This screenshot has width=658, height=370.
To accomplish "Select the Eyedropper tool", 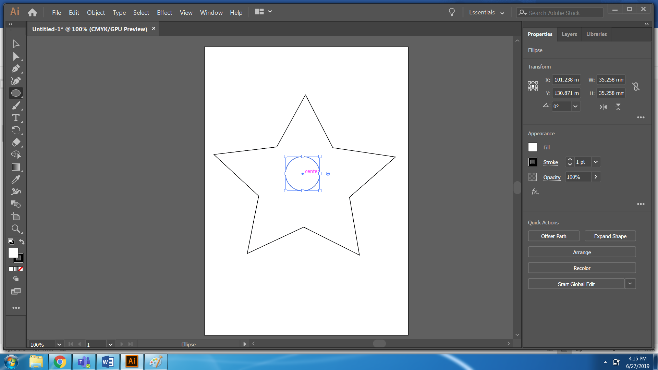I will click(x=16, y=179).
